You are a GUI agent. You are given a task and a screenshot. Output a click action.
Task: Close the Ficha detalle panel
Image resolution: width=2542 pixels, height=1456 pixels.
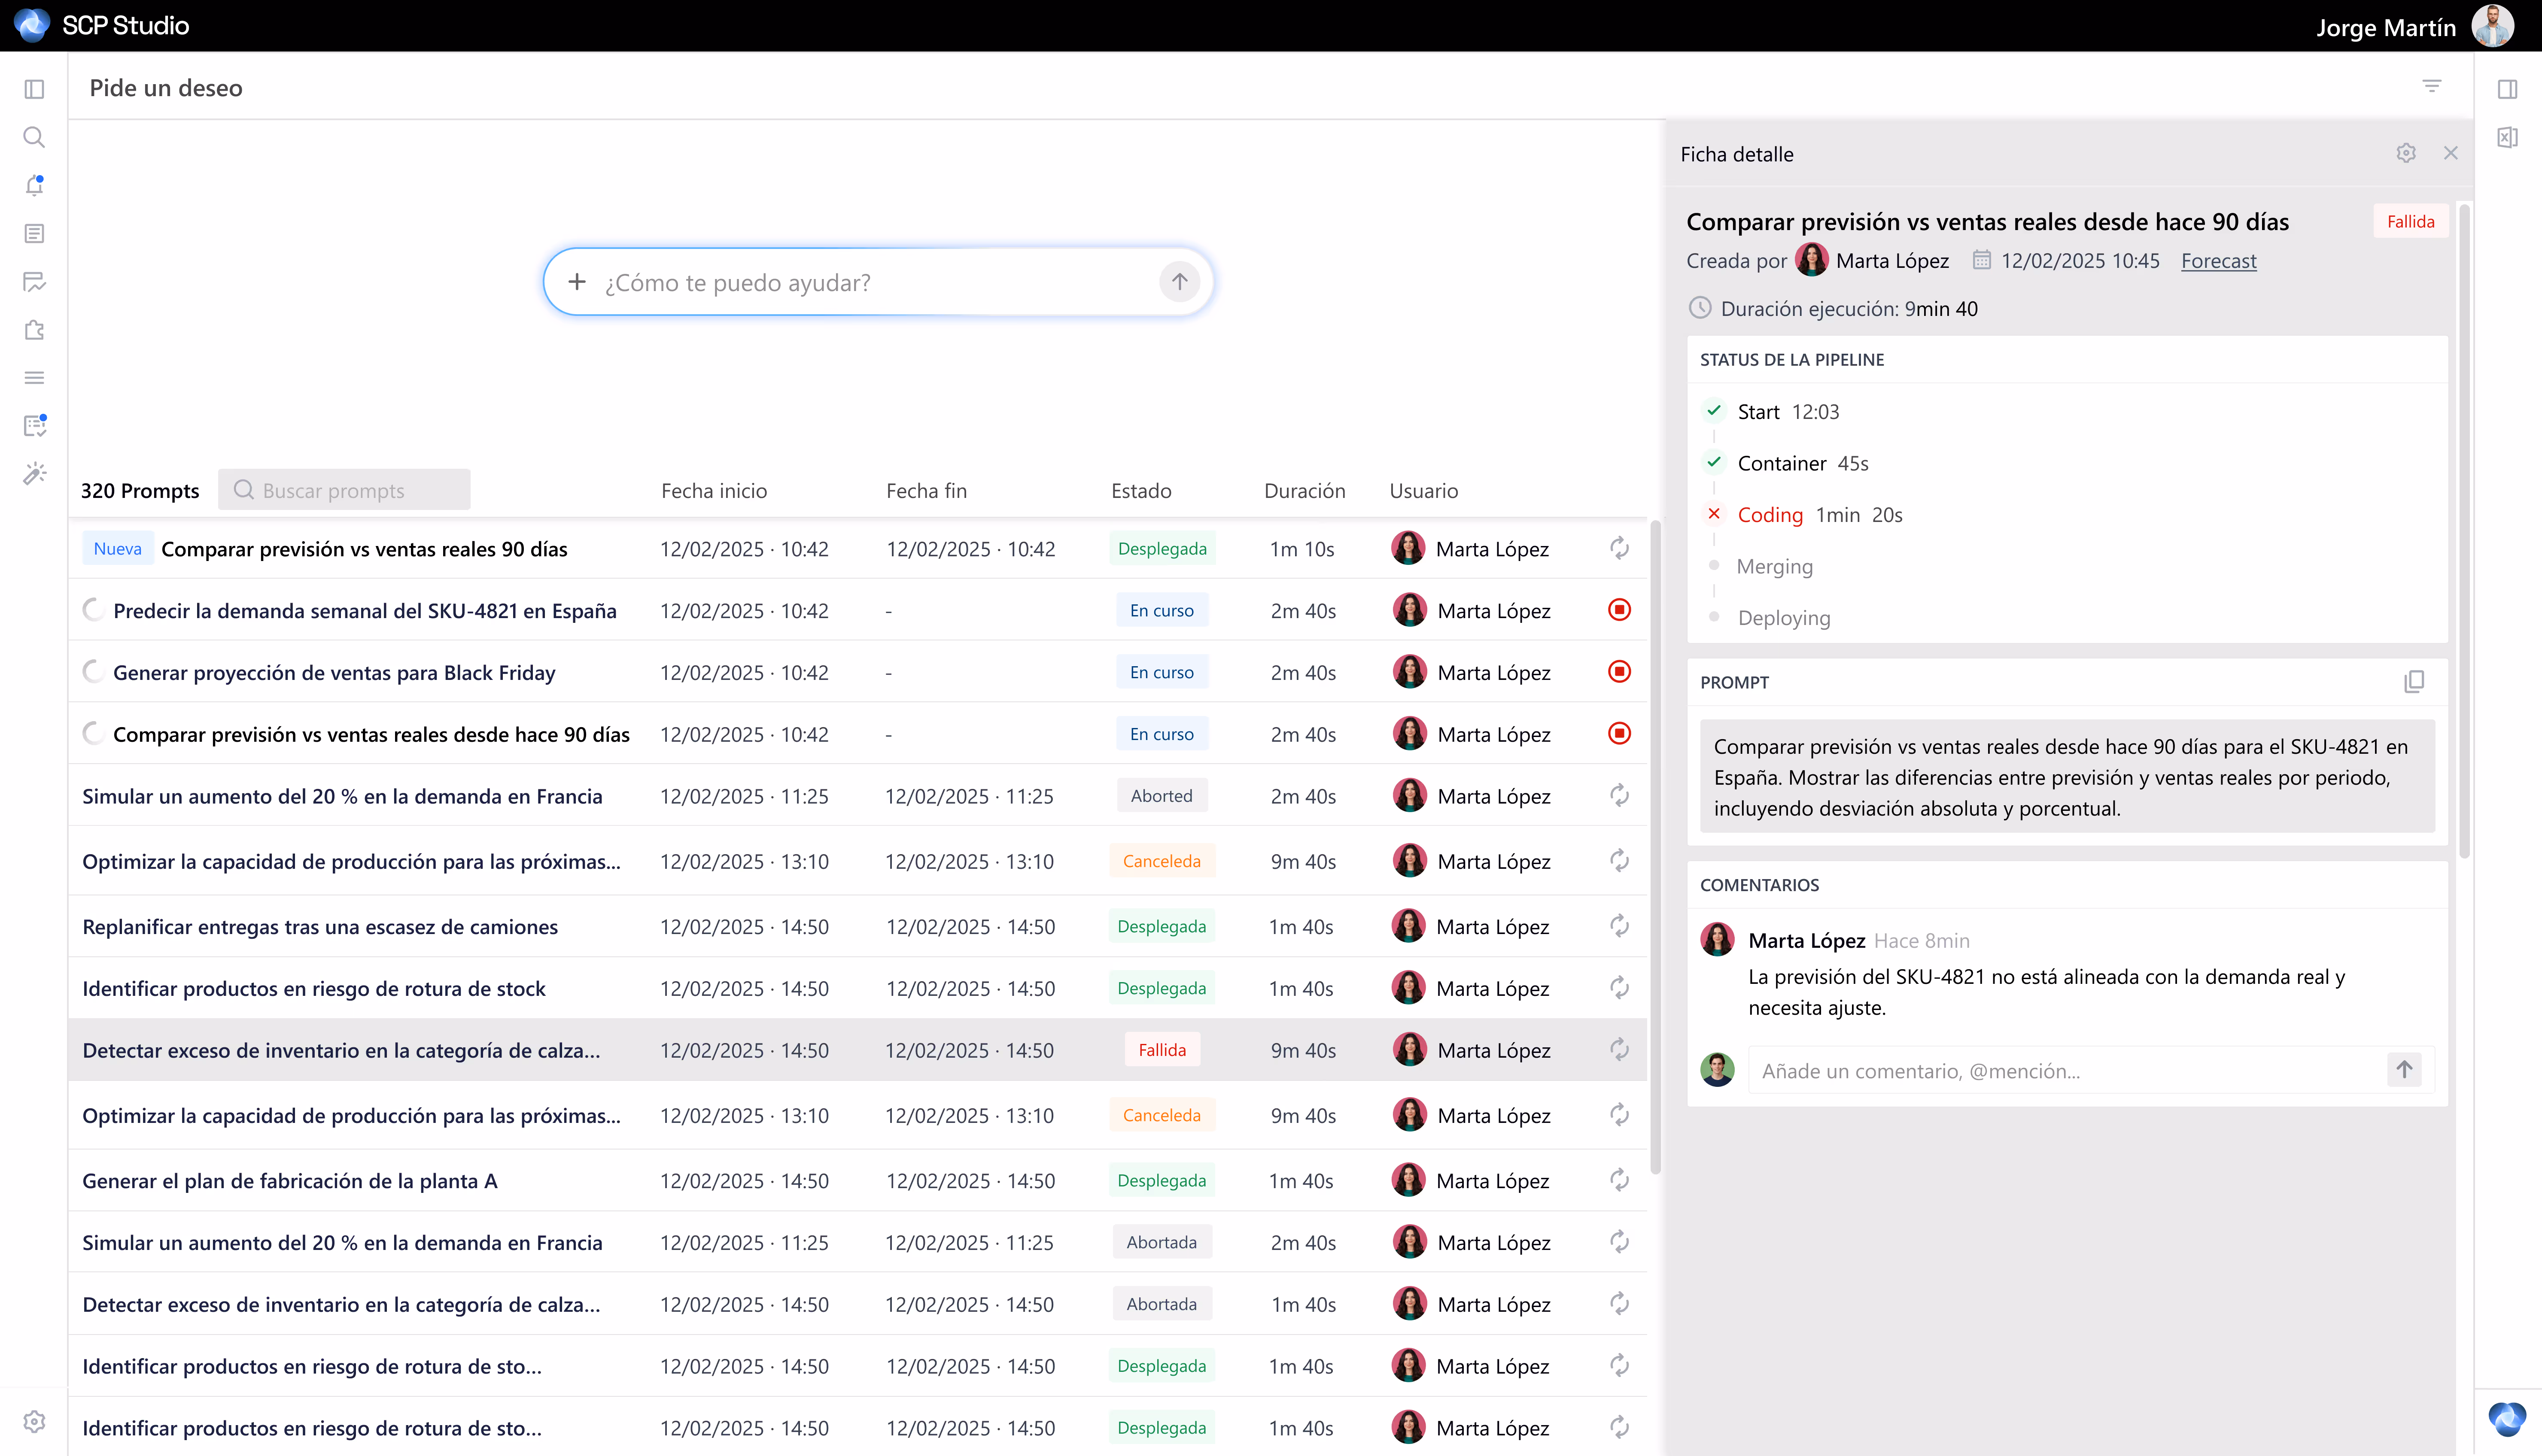click(x=2451, y=153)
